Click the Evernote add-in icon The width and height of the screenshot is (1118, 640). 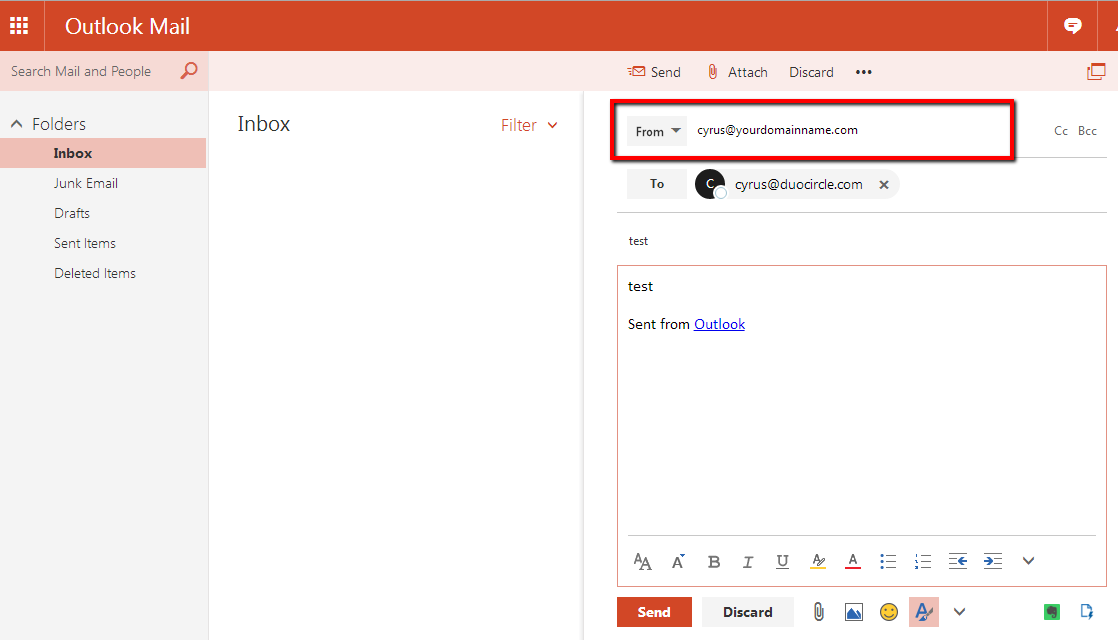click(1052, 611)
